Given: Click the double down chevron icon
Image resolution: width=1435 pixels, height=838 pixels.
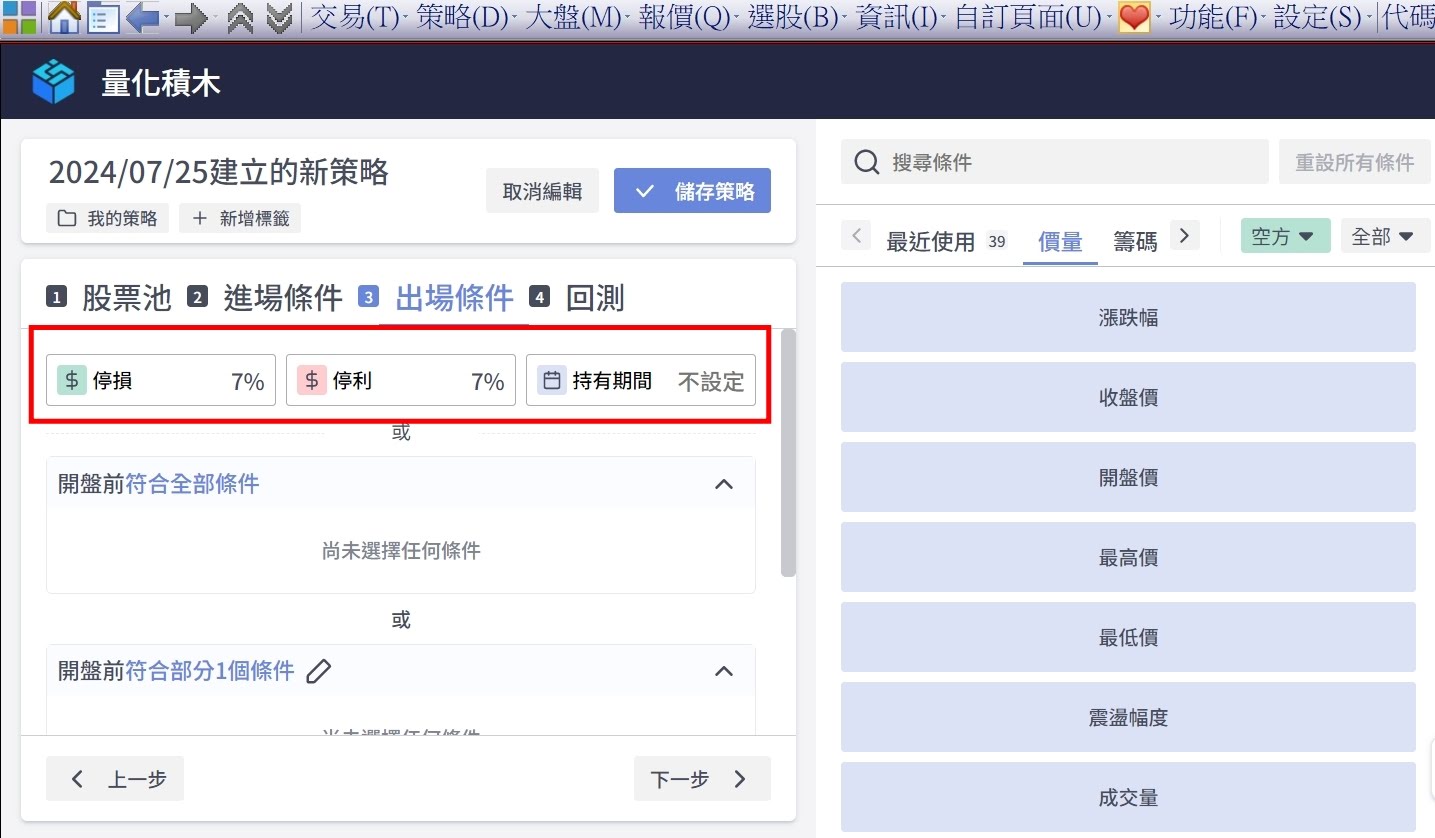Looking at the screenshot, I should click(280, 18).
